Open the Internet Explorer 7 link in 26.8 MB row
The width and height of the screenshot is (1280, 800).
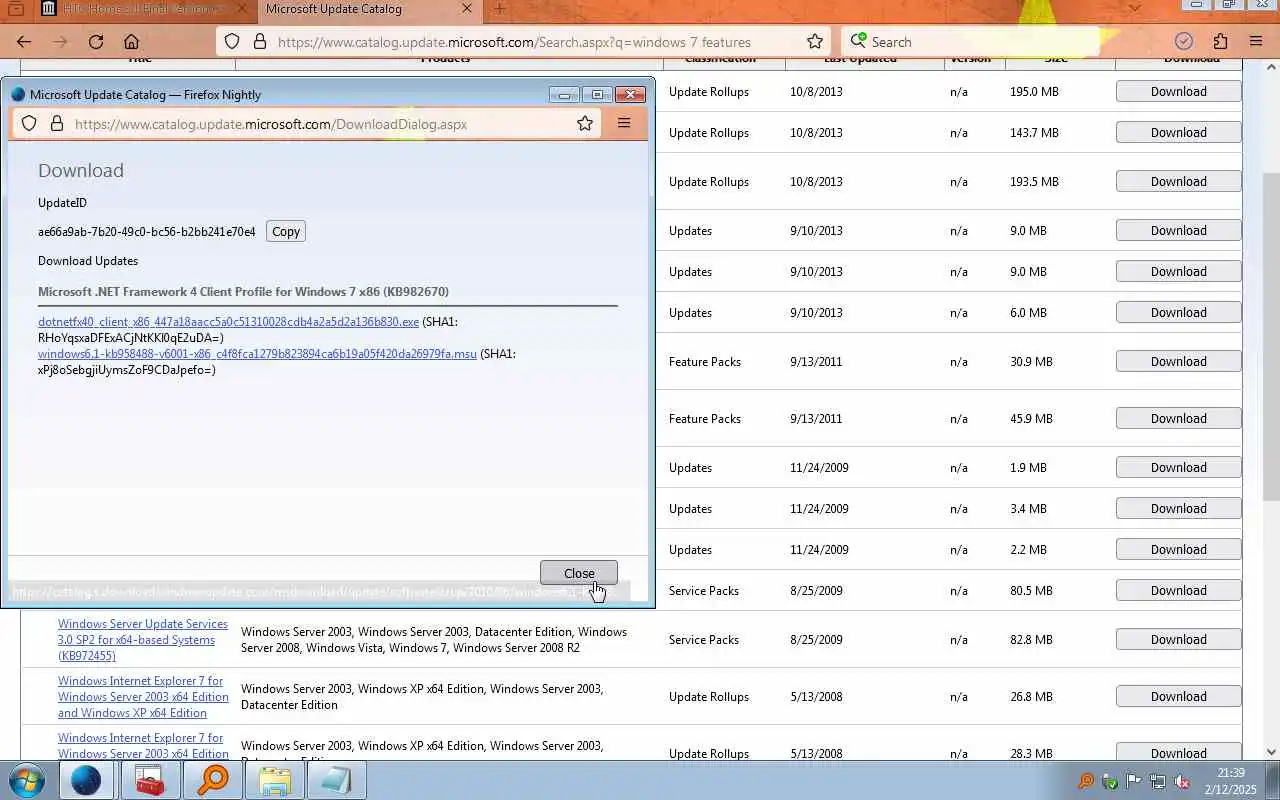143,697
